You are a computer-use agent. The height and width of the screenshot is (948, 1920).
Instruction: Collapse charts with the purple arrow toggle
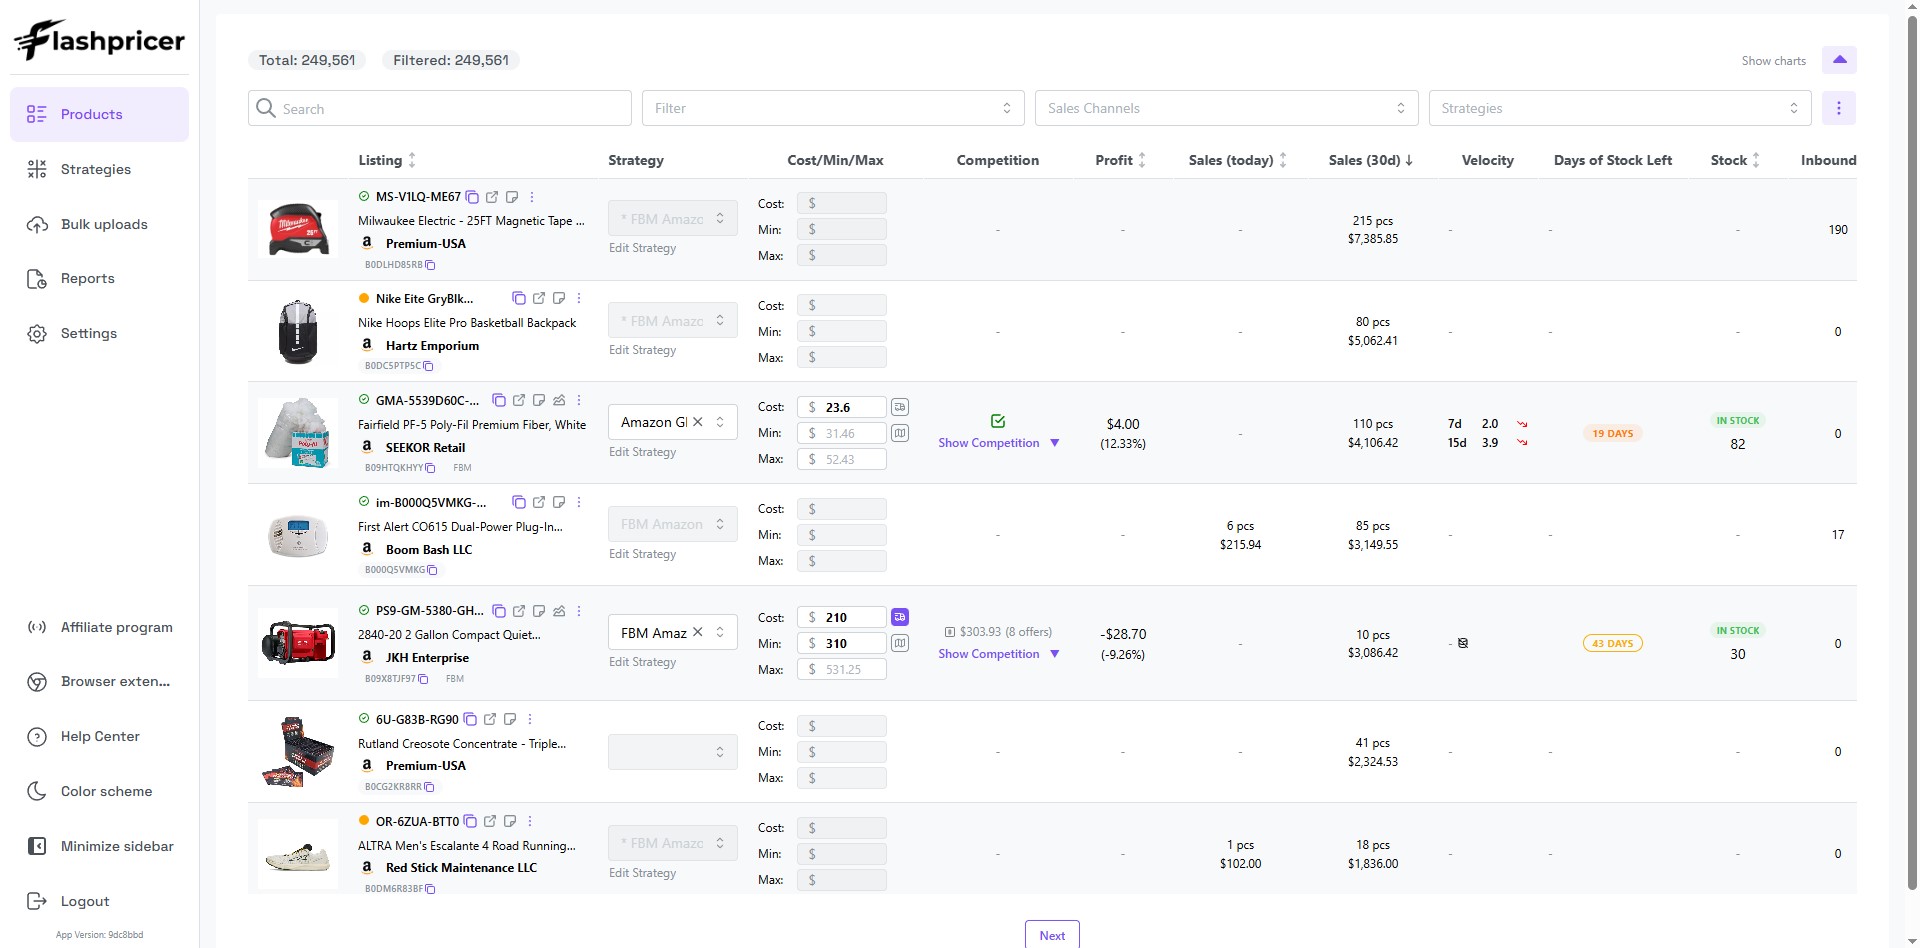point(1839,60)
